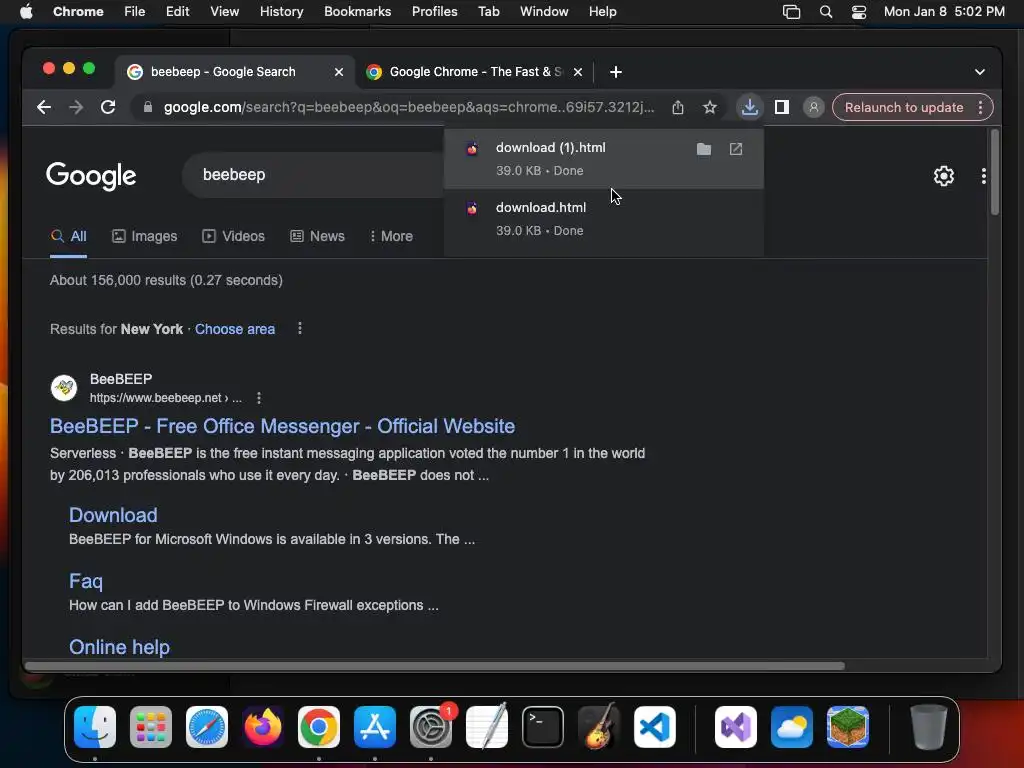
Task: Open the BeeBEEP Official Website result
Action: [282, 426]
